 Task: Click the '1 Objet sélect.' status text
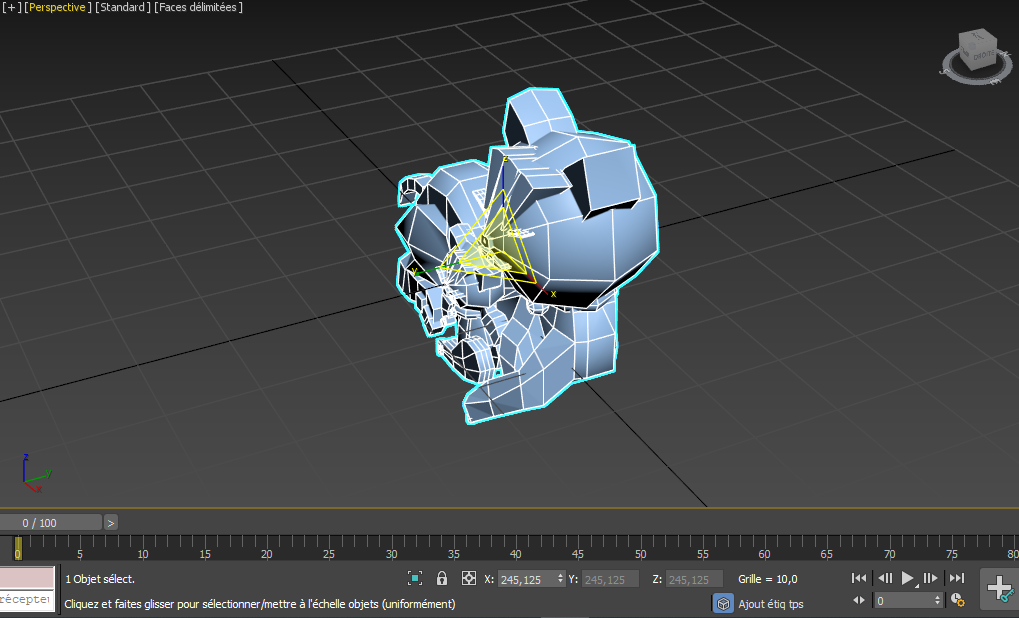pos(100,579)
